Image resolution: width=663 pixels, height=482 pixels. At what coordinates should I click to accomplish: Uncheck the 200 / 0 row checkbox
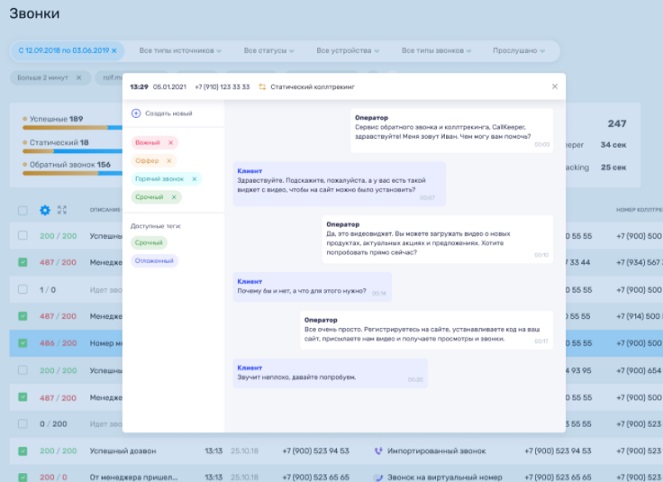[x=23, y=477]
